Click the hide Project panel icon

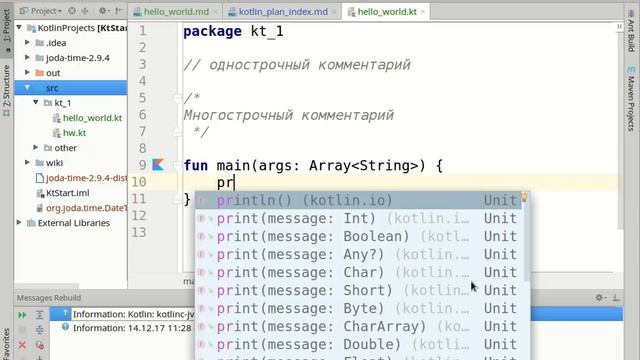119,11
